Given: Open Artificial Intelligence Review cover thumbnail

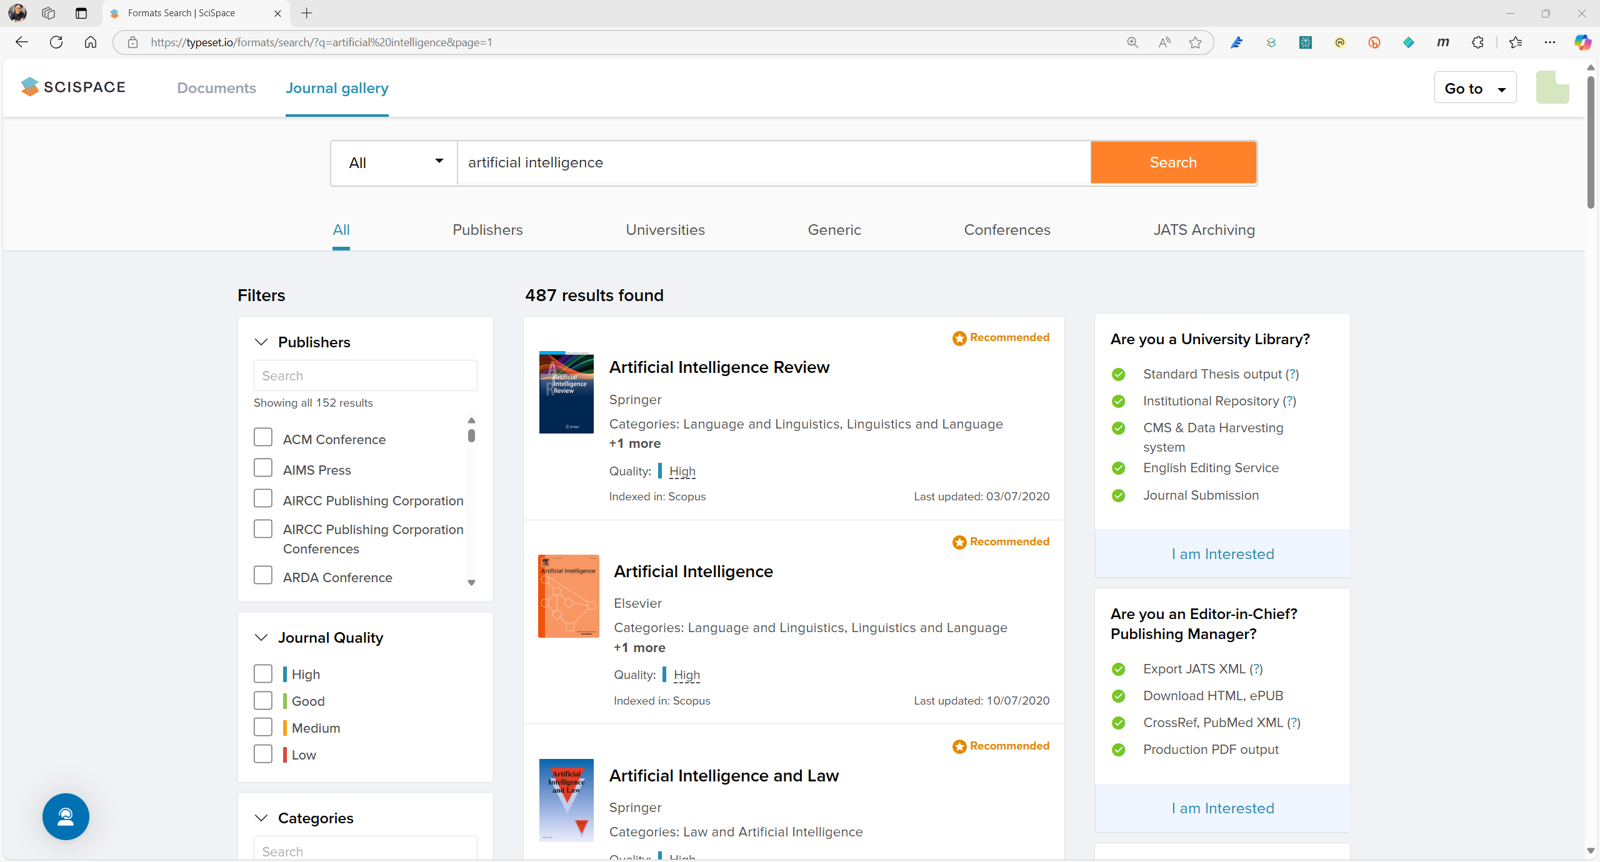Looking at the screenshot, I should click(x=566, y=392).
